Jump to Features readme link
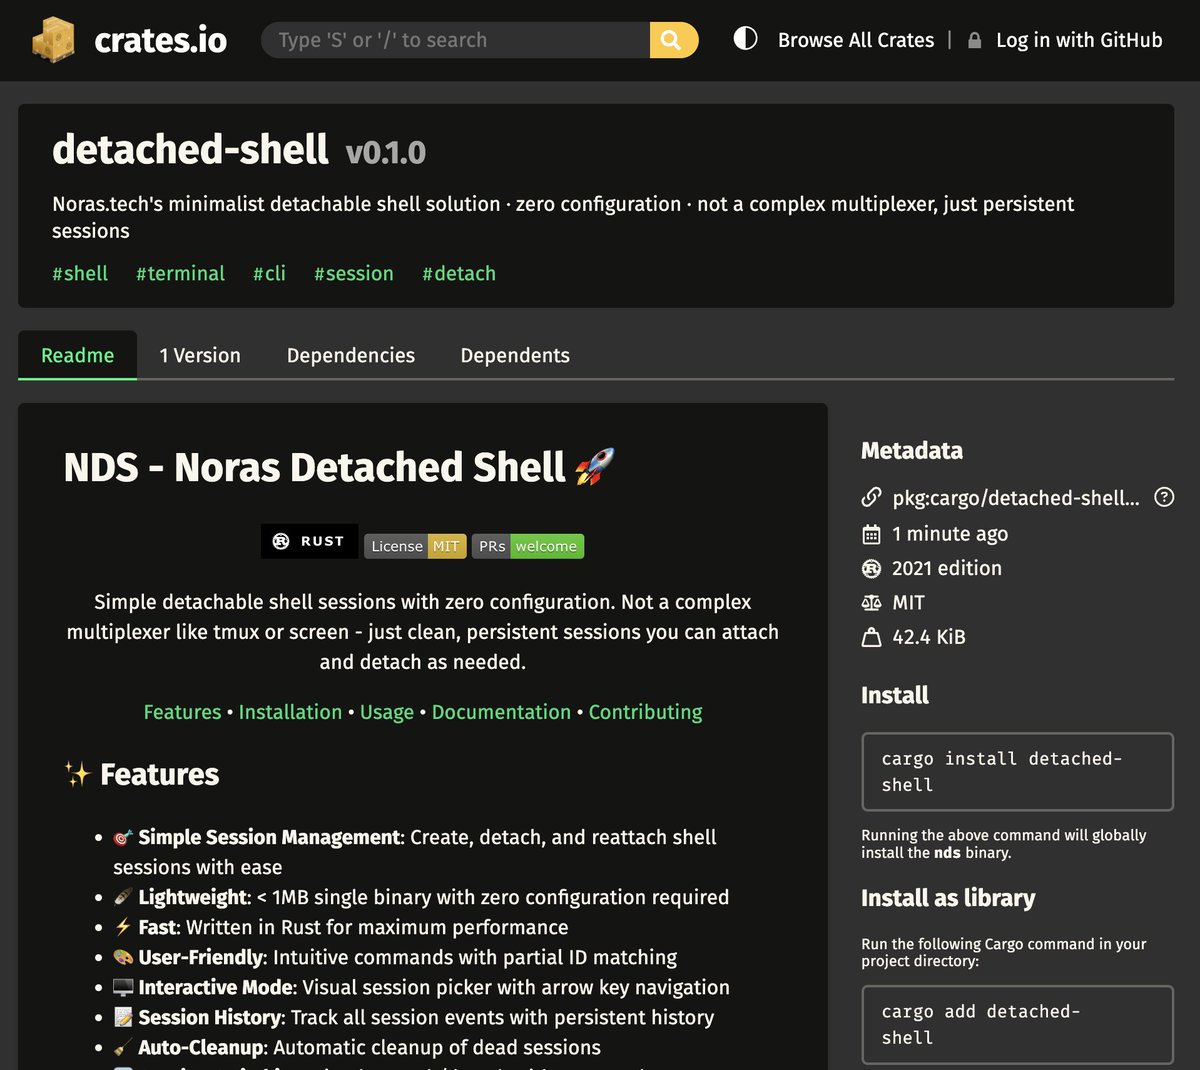The width and height of the screenshot is (1200, 1070). [182, 712]
